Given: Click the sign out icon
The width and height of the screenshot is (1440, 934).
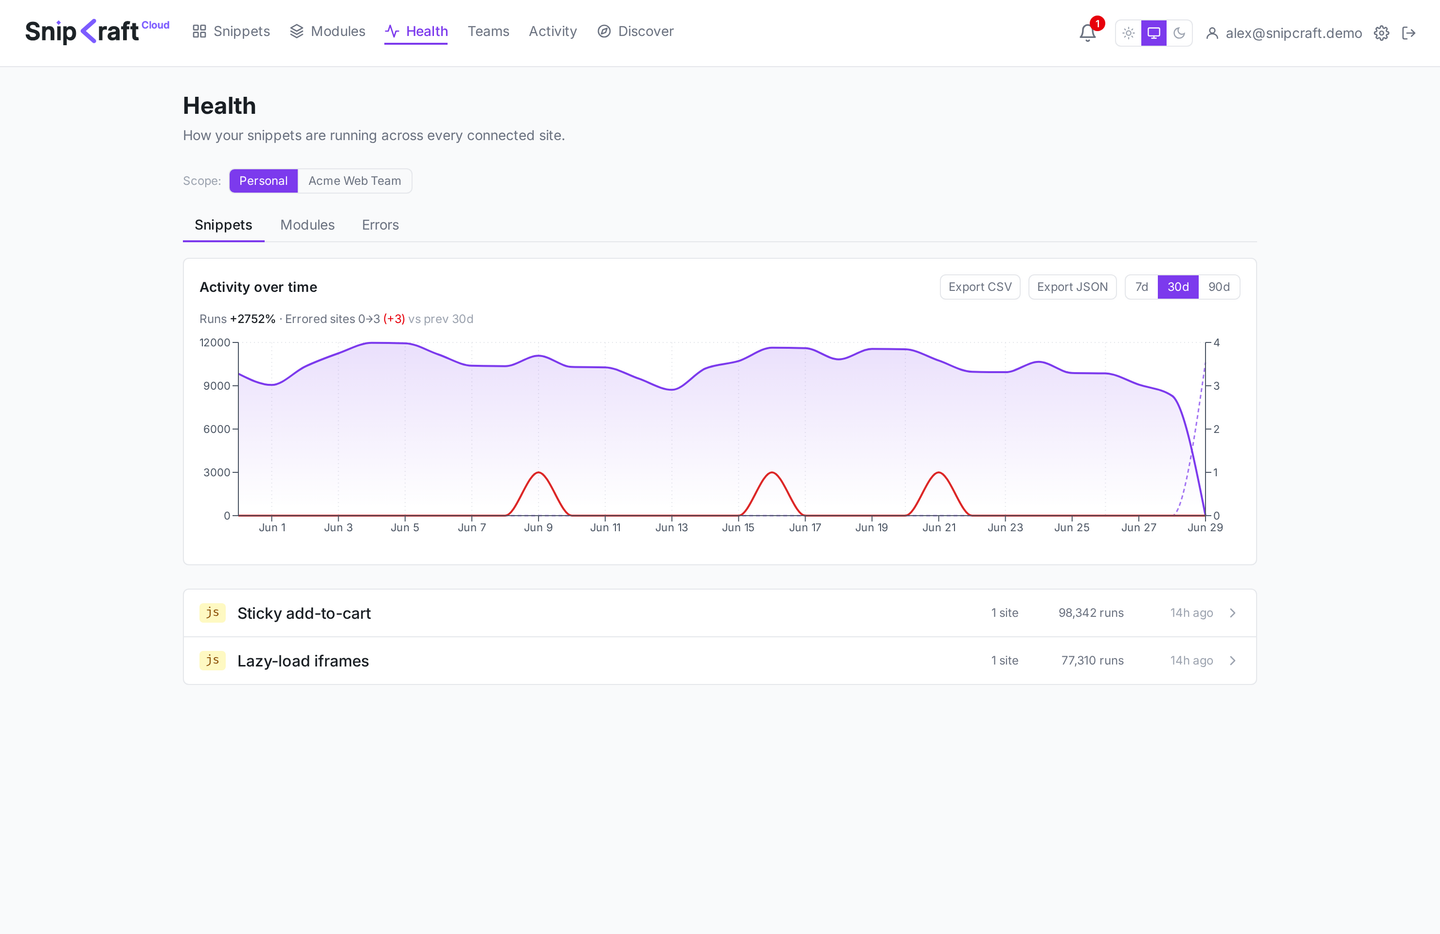Looking at the screenshot, I should [x=1409, y=33].
